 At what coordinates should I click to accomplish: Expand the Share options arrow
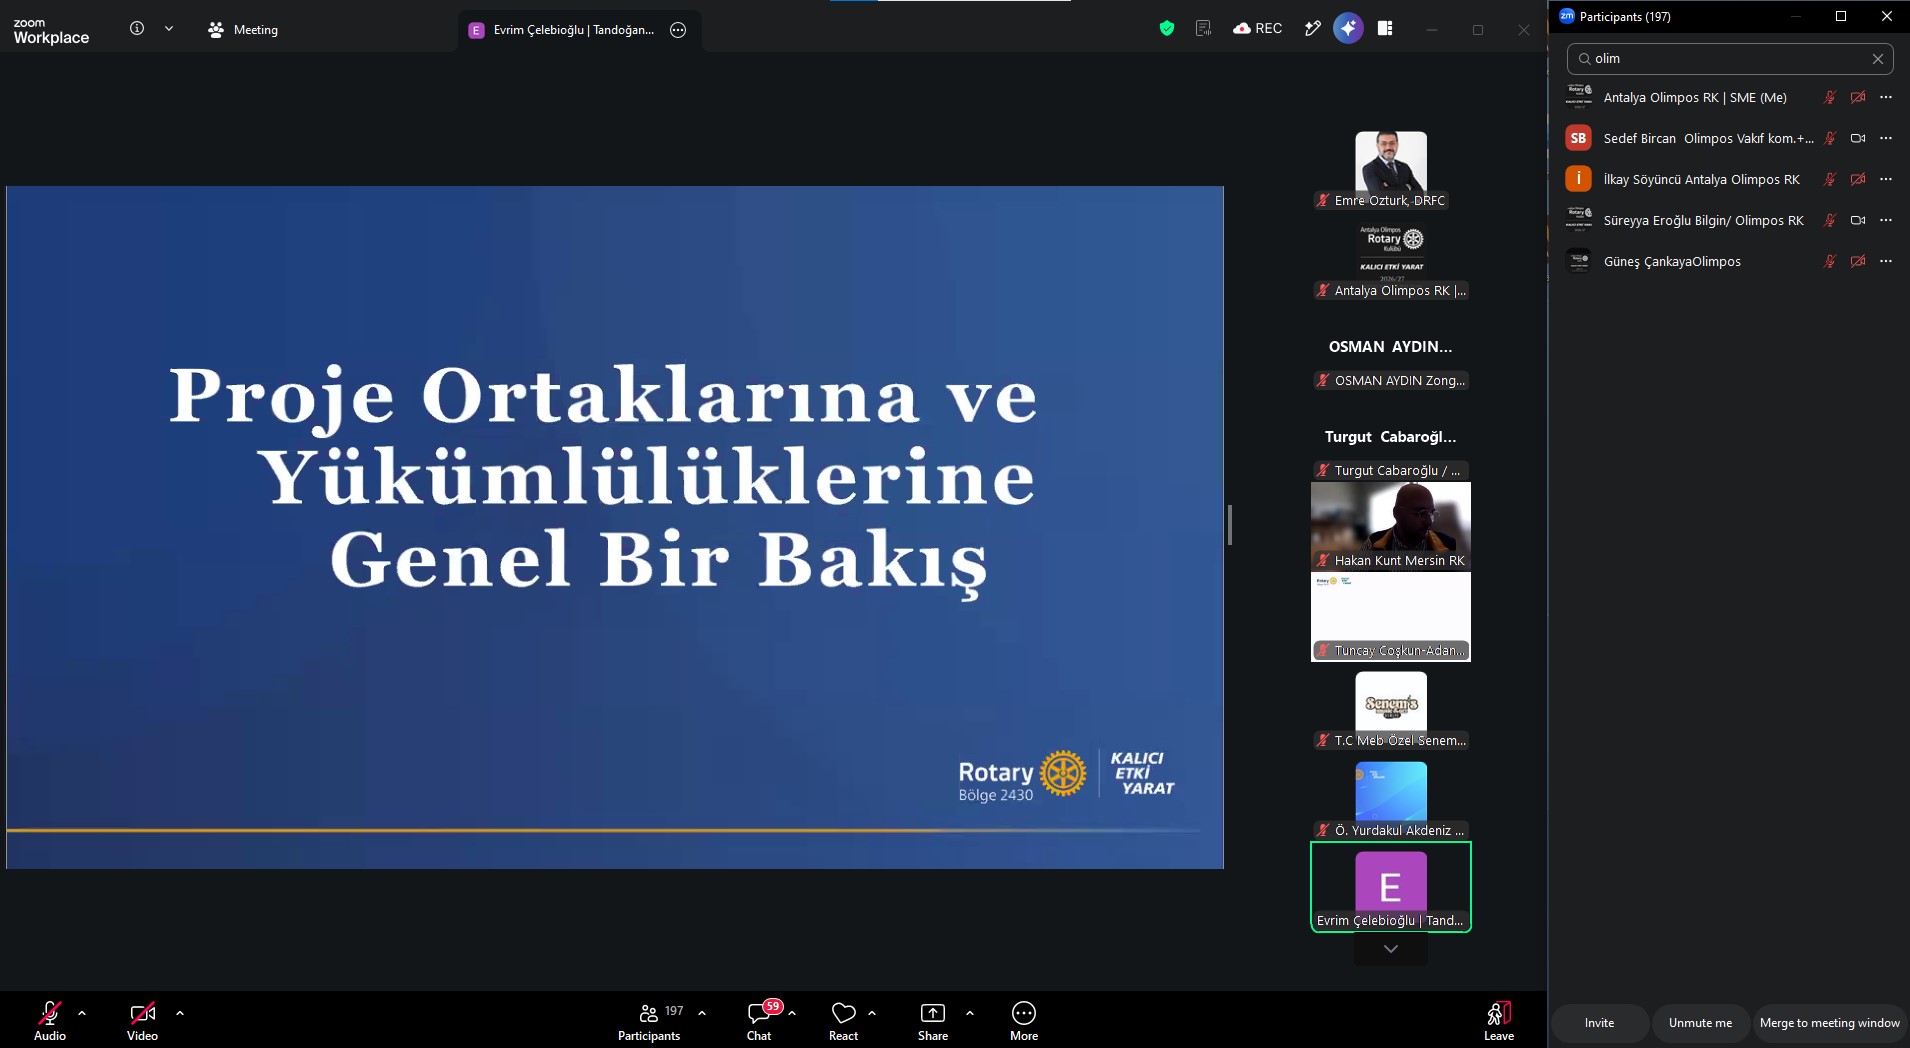click(x=970, y=1013)
